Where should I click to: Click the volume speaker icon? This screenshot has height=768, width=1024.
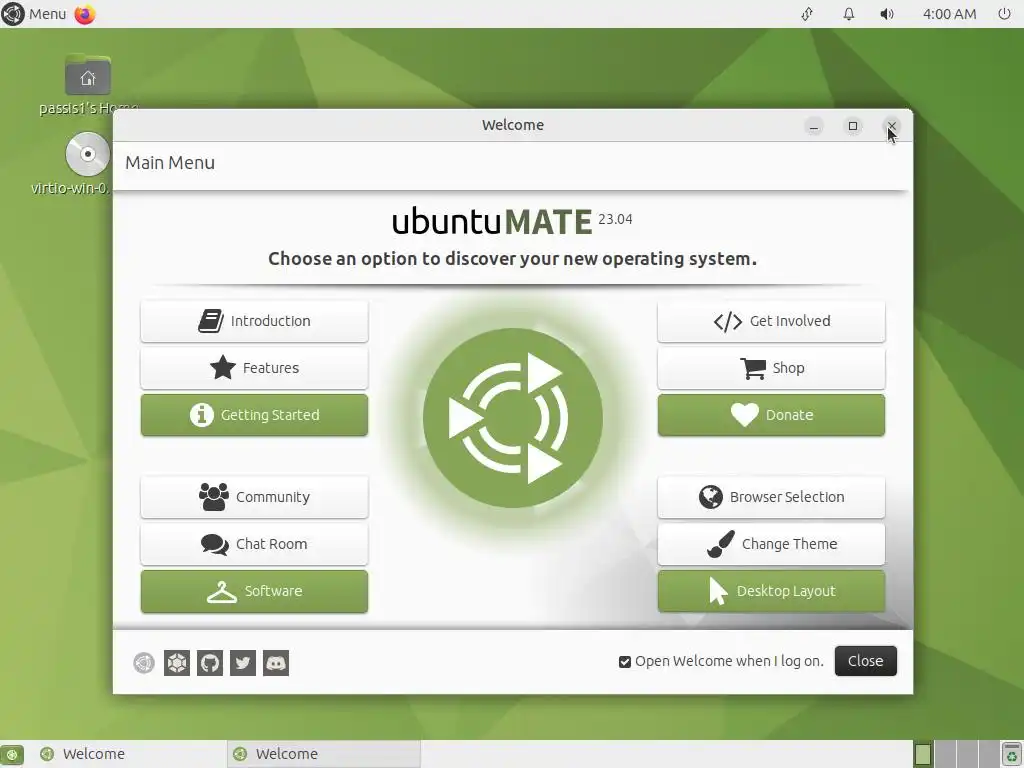(886, 14)
